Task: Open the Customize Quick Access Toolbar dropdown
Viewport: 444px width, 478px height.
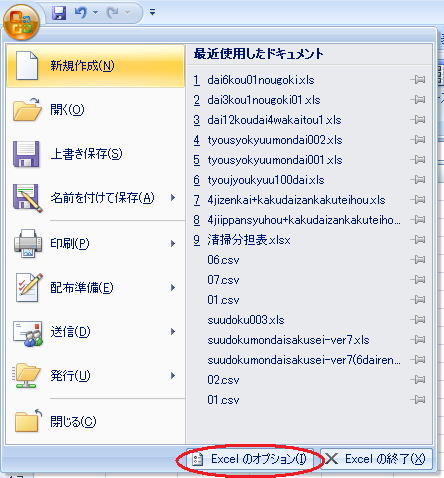Action: coord(152,13)
